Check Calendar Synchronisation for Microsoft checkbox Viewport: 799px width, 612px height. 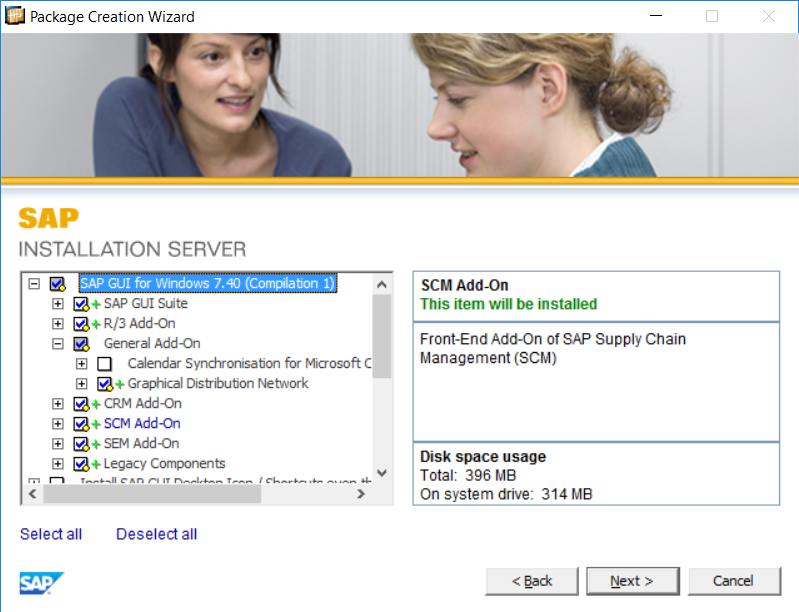pos(104,364)
